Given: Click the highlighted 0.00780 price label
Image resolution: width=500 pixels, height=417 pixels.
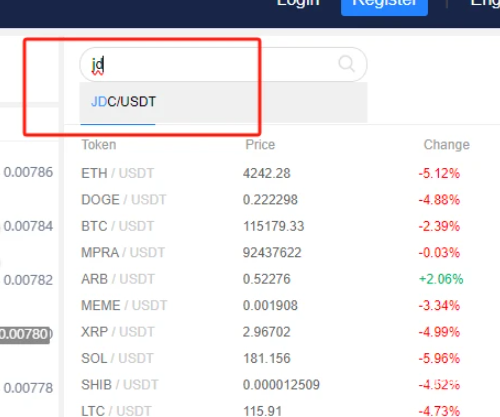Looking at the screenshot, I should (25, 334).
